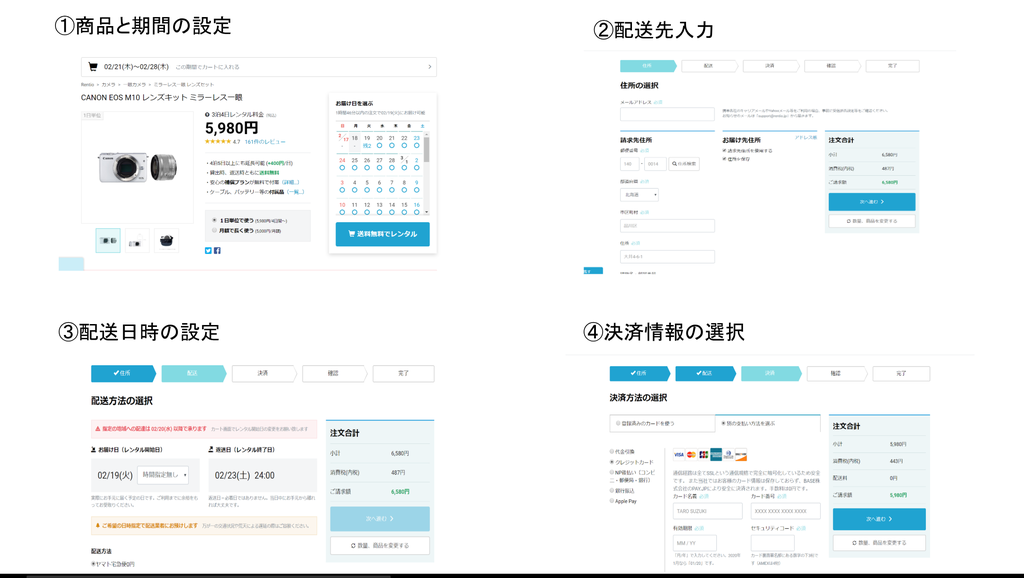This screenshot has height=578, width=1024.
Task: Pick the availability circle under date 28
Action: tap(392, 168)
